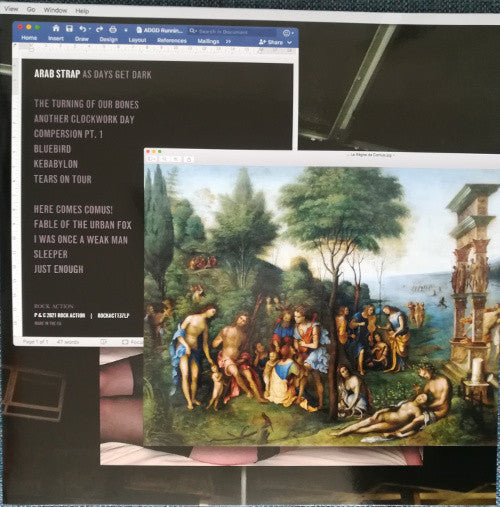Open the References ribbon tab
Screen dimensions: 500x507
pos(172,40)
